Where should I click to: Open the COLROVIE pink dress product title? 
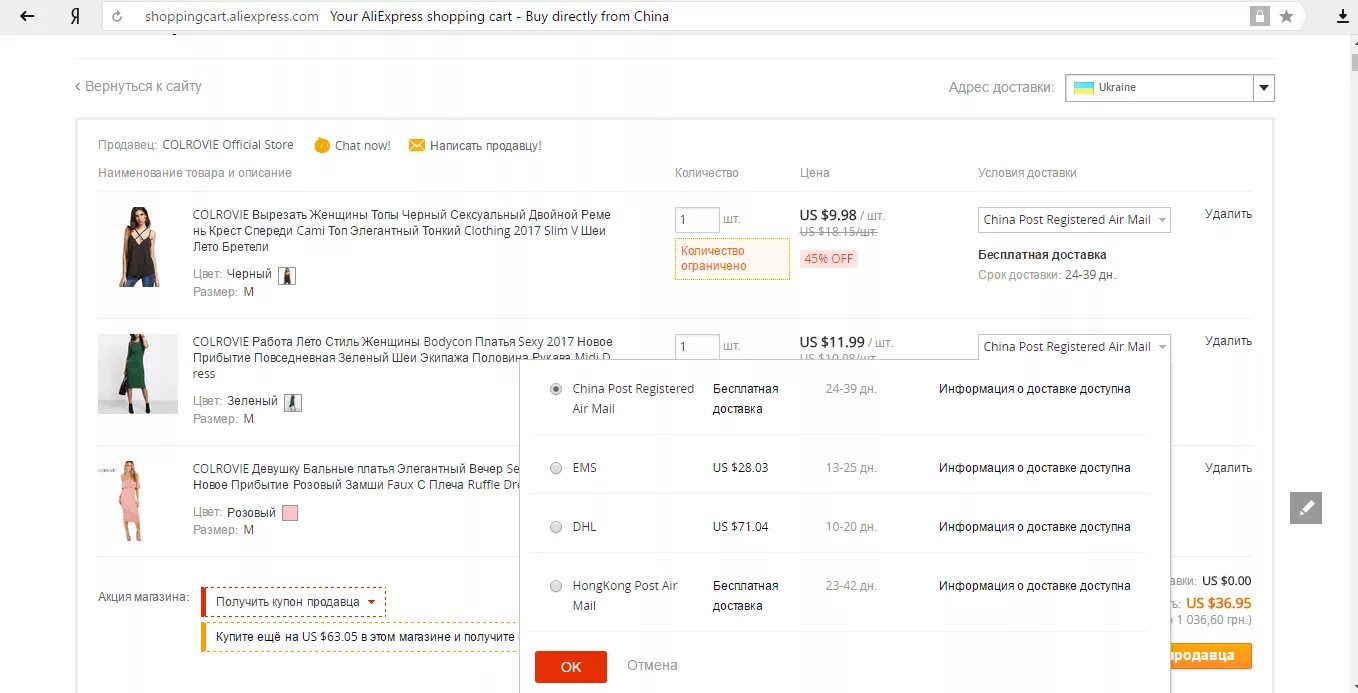coord(356,476)
